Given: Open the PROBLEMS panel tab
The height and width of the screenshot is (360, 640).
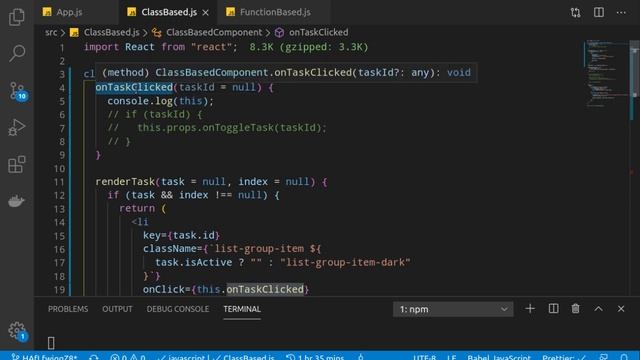Looking at the screenshot, I should pyautogui.click(x=68, y=309).
